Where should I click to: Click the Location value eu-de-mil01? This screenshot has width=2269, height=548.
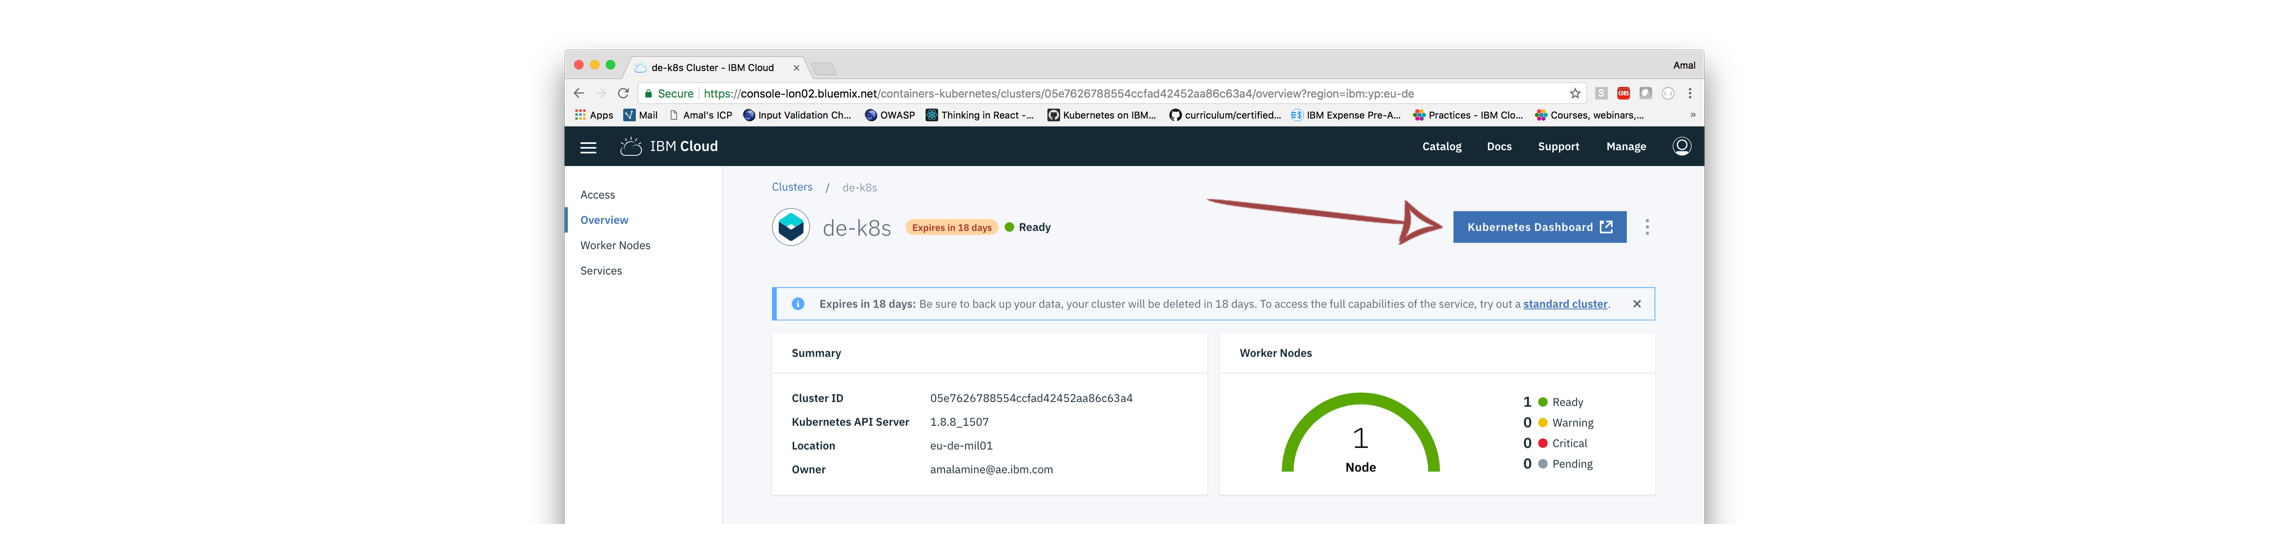click(x=961, y=446)
